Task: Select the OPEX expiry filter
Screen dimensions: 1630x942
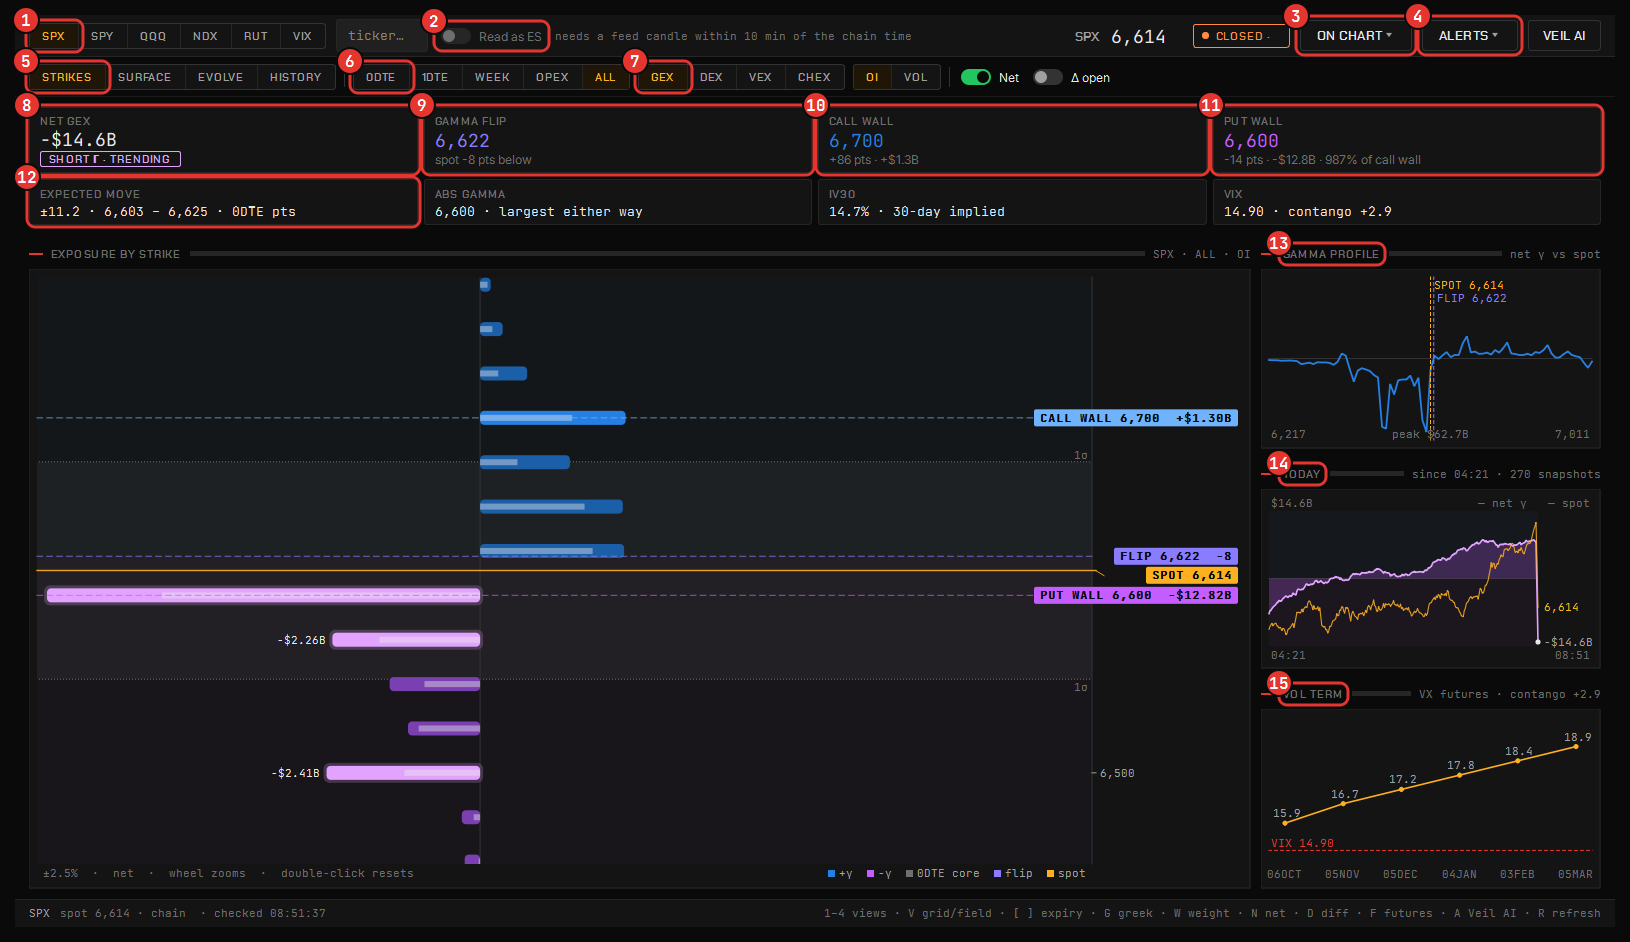Action: [552, 77]
